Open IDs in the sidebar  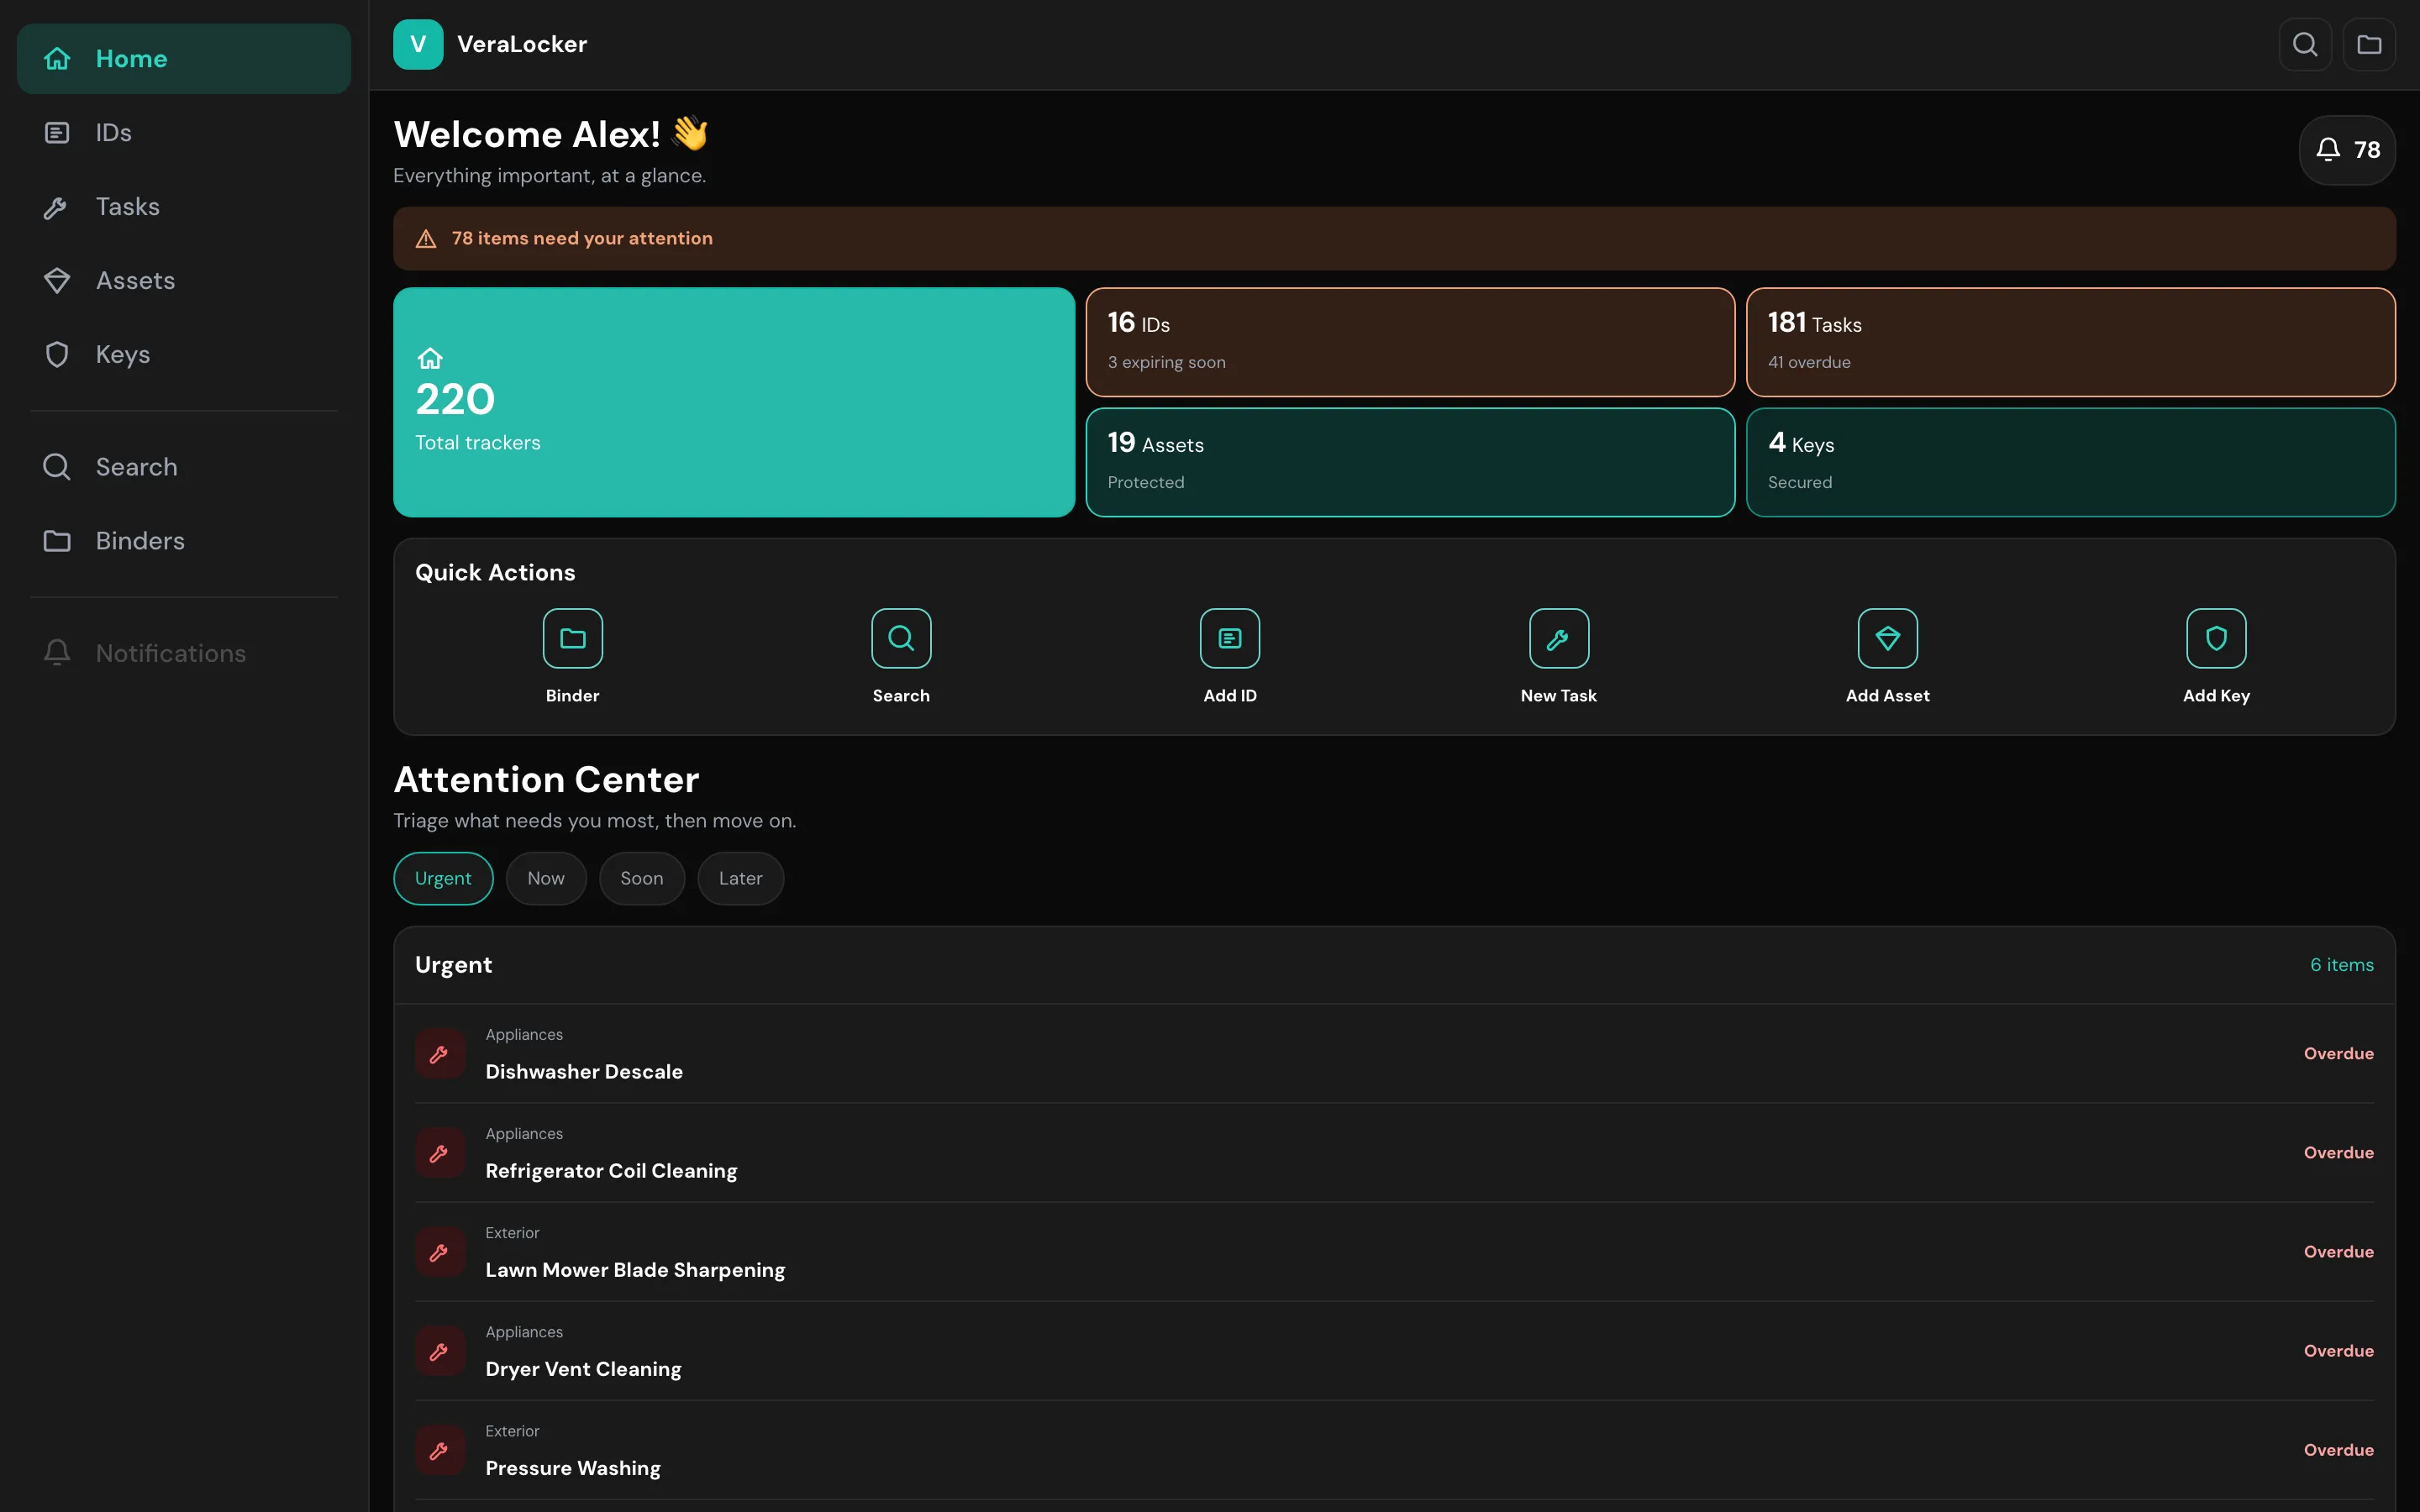tap(184, 133)
